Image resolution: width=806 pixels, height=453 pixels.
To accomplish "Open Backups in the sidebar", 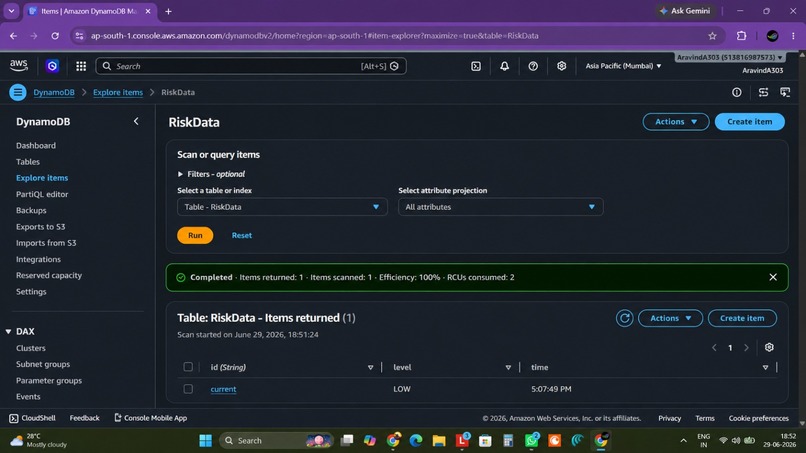I will pyautogui.click(x=31, y=210).
